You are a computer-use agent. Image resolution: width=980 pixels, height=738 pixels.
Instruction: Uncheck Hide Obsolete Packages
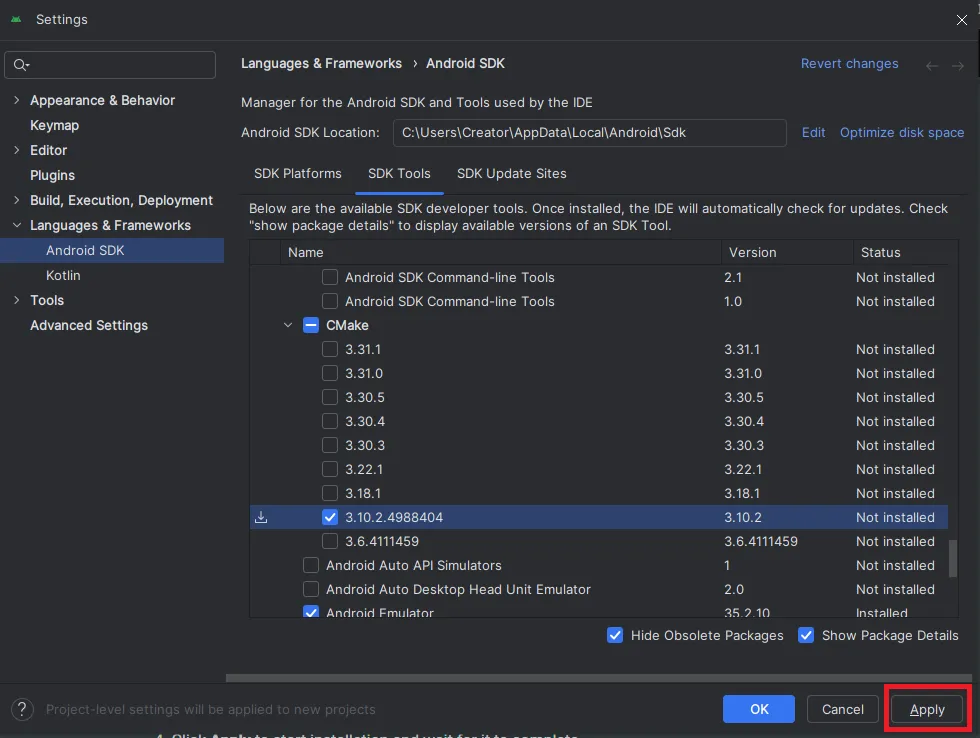click(615, 635)
